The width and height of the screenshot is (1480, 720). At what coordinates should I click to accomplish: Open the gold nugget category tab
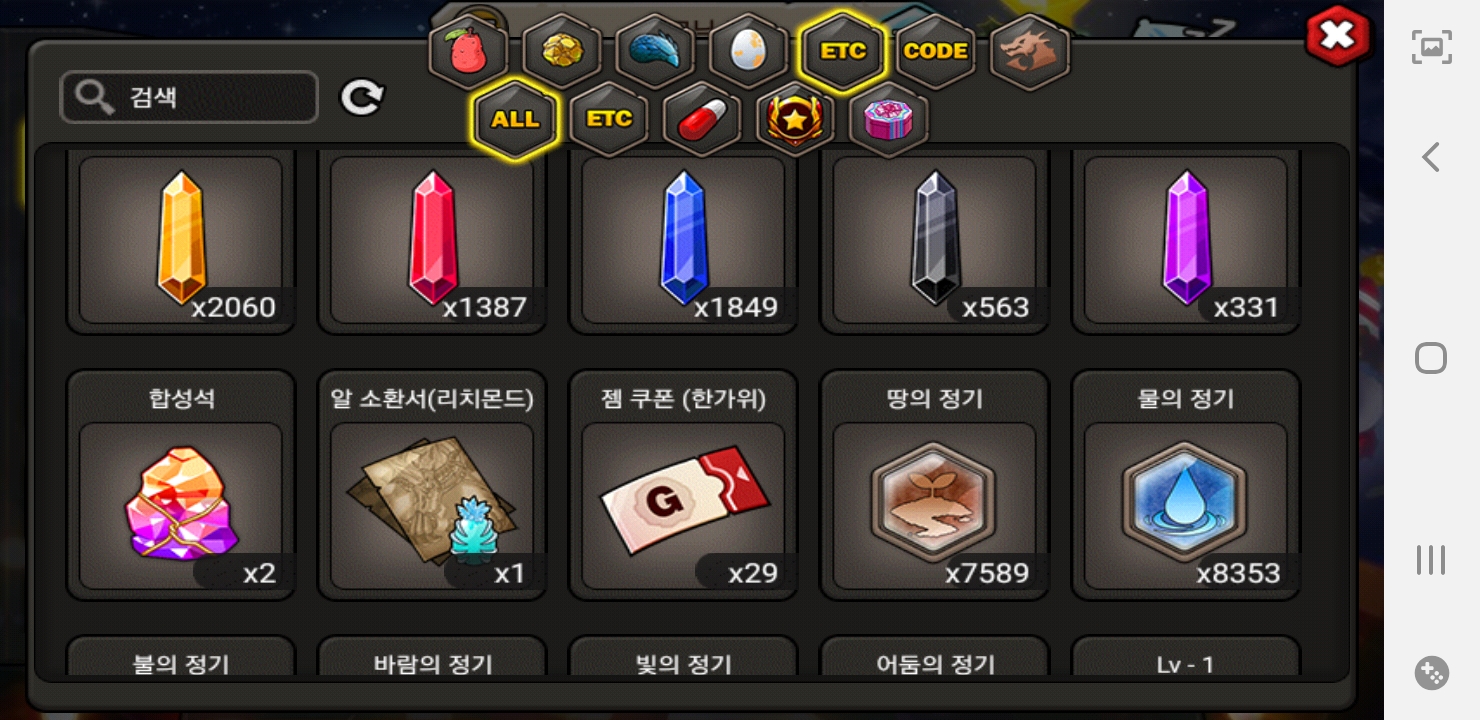point(562,52)
